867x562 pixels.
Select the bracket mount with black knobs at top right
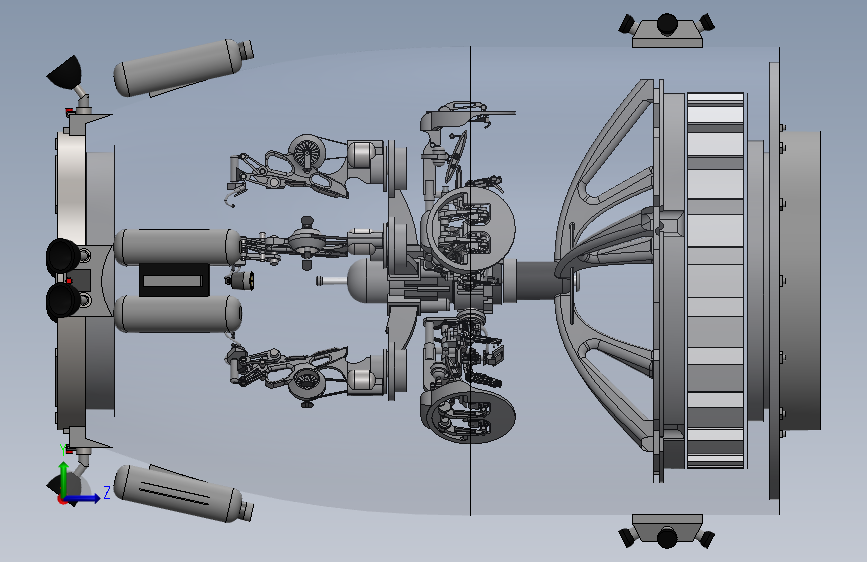tap(667, 30)
